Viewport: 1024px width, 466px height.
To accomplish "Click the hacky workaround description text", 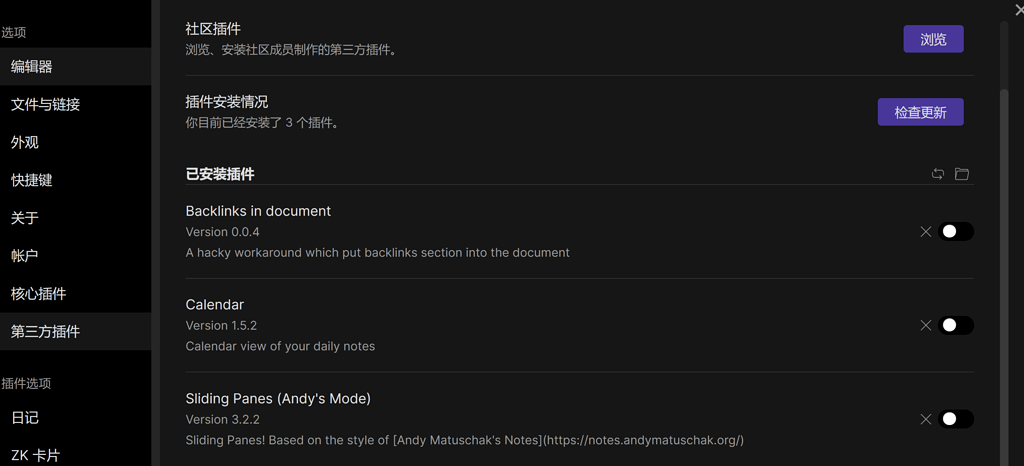I will [x=377, y=253].
